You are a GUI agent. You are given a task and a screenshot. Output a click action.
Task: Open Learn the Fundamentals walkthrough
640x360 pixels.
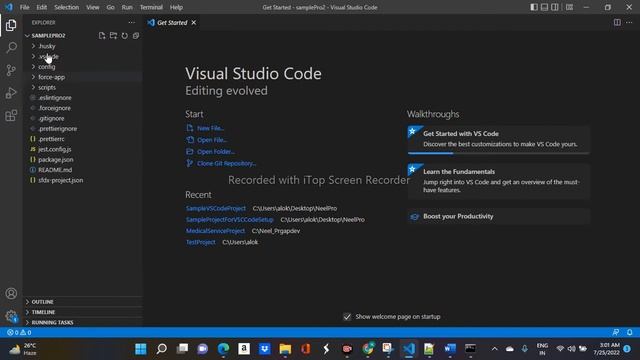[498, 181]
